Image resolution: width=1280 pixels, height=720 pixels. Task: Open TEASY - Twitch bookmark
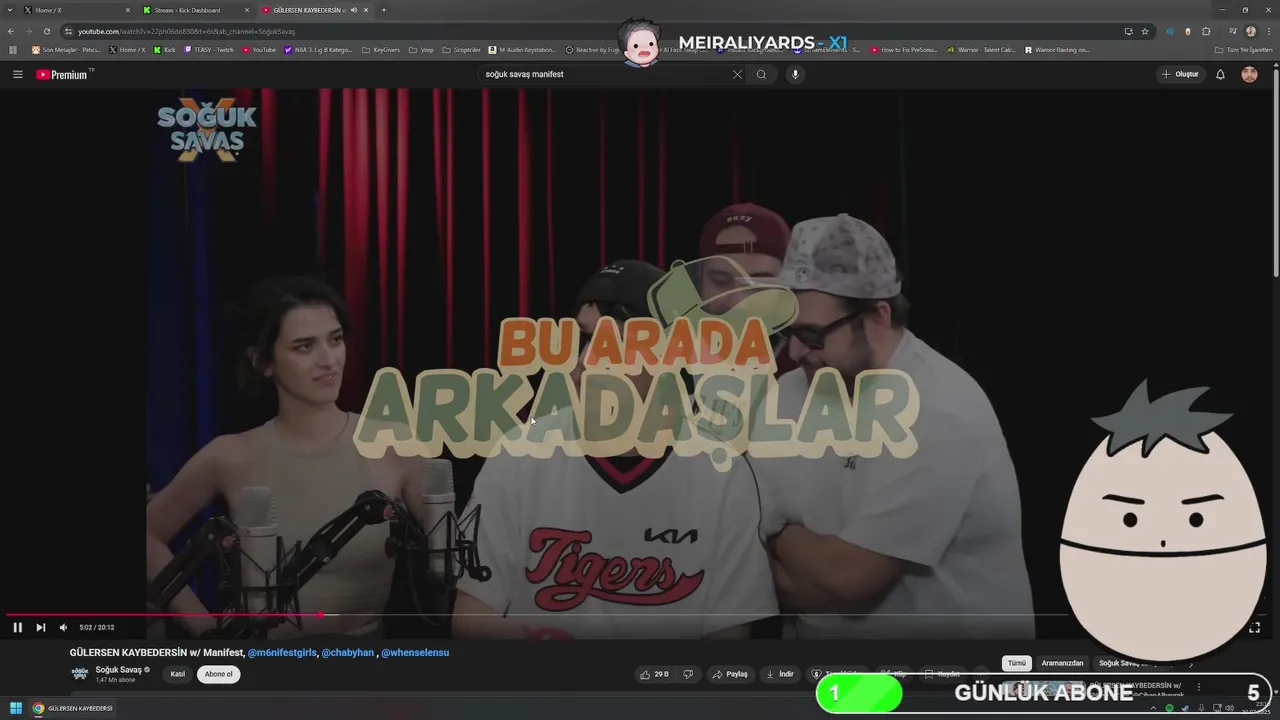click(209, 49)
